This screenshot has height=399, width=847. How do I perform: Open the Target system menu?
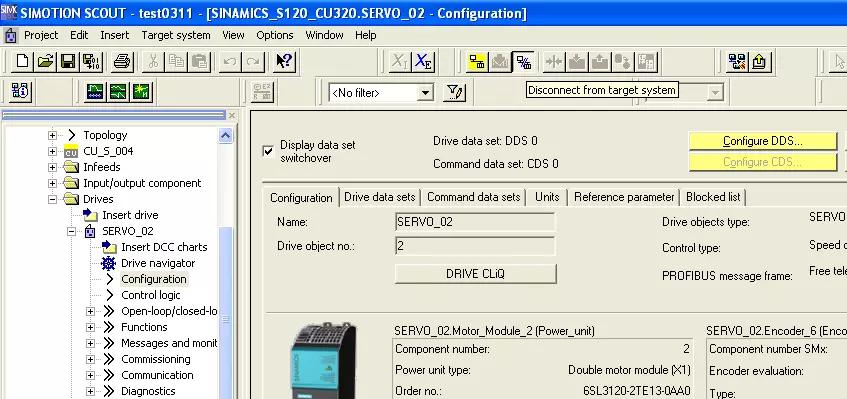pos(176,35)
